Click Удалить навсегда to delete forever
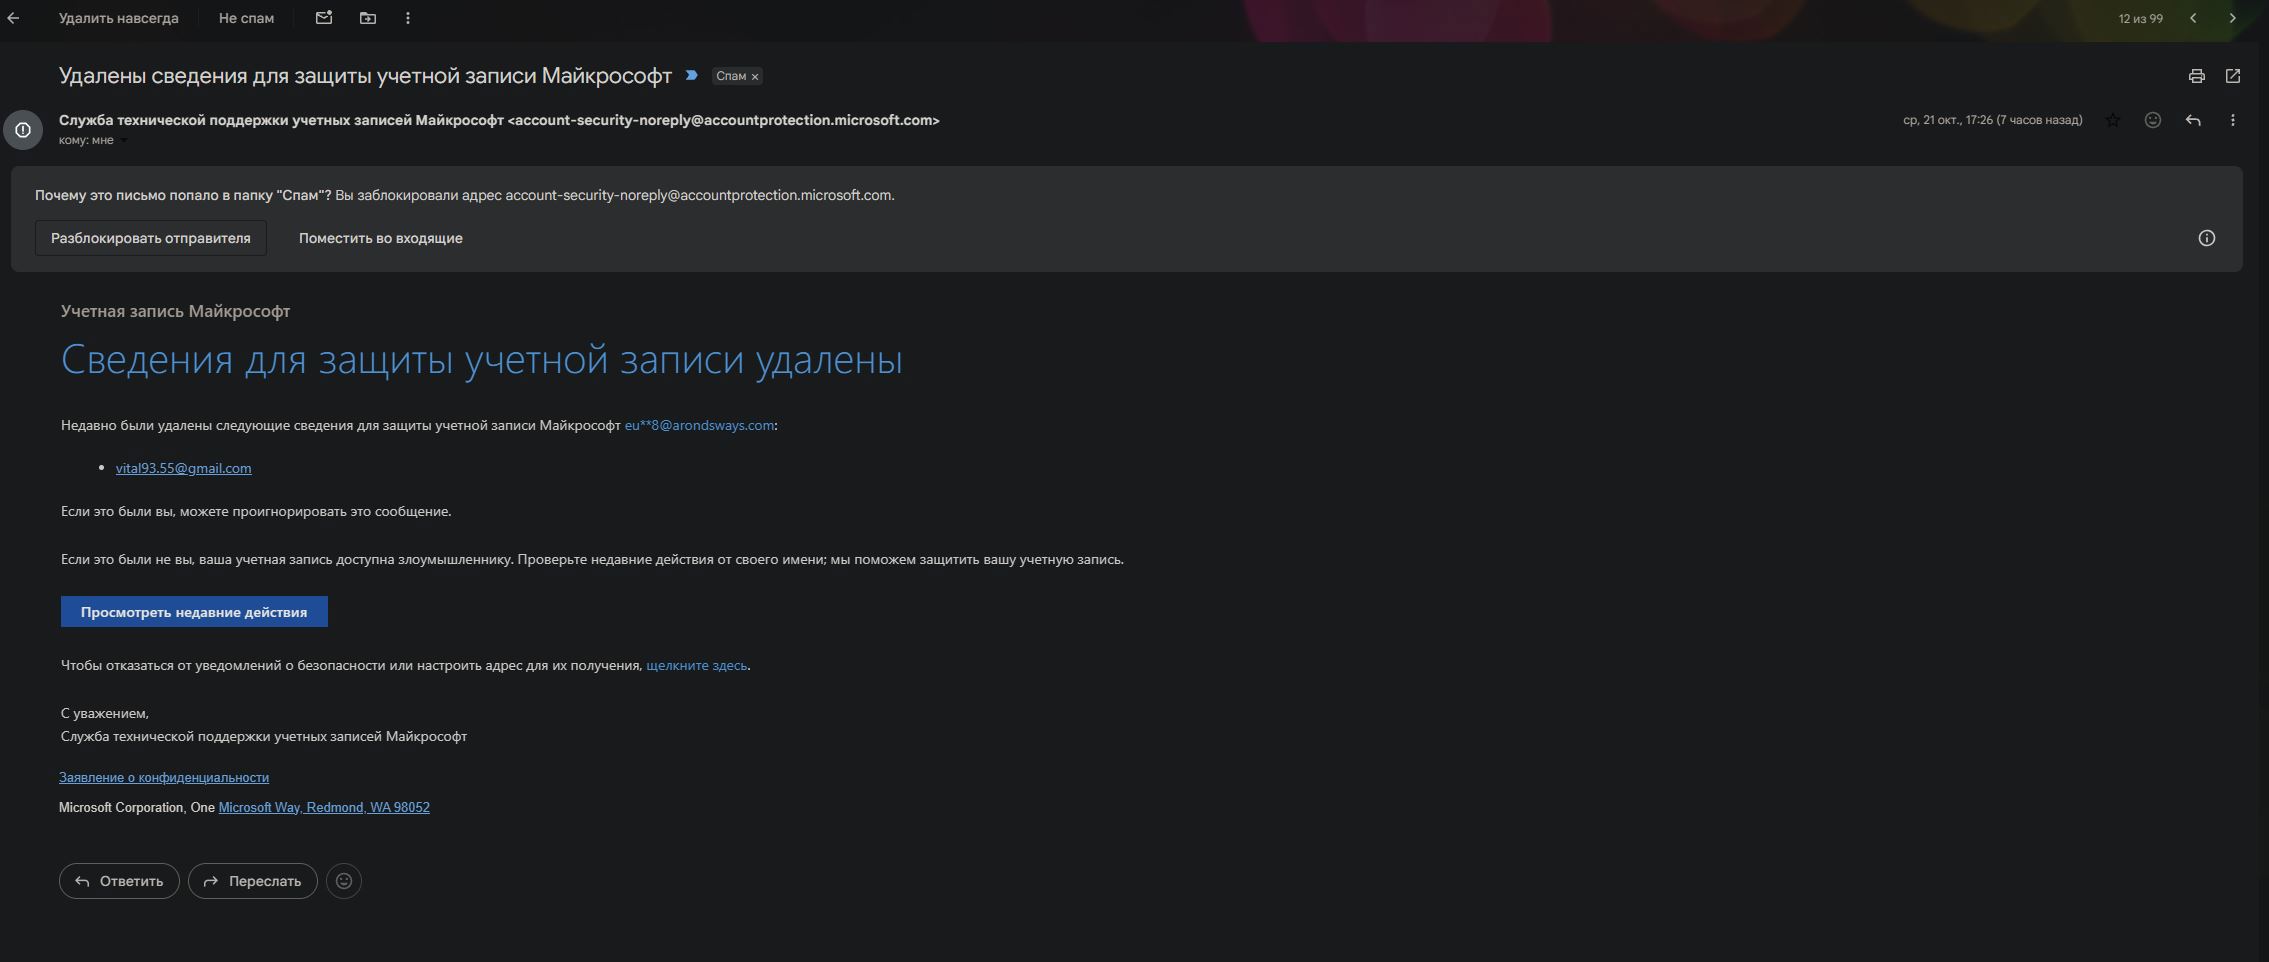The height and width of the screenshot is (962, 2269). tap(119, 18)
